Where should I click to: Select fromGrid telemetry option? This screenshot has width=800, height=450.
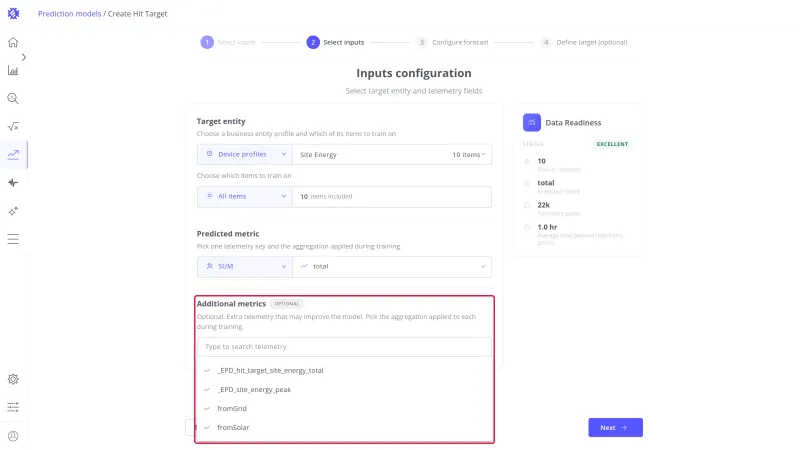coord(344,409)
